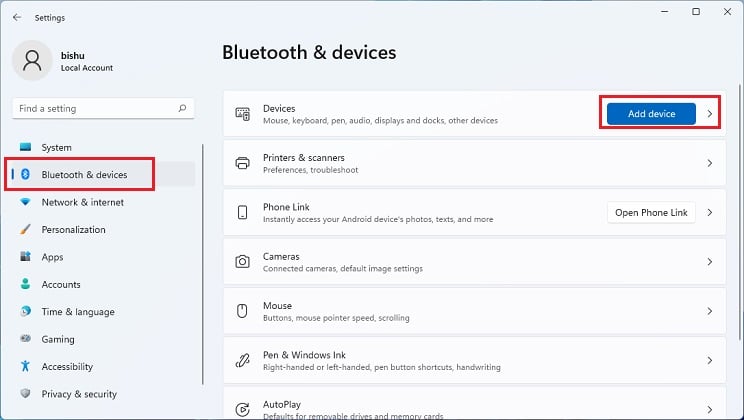Click the Add device button
The image size is (744, 420).
[x=651, y=114]
